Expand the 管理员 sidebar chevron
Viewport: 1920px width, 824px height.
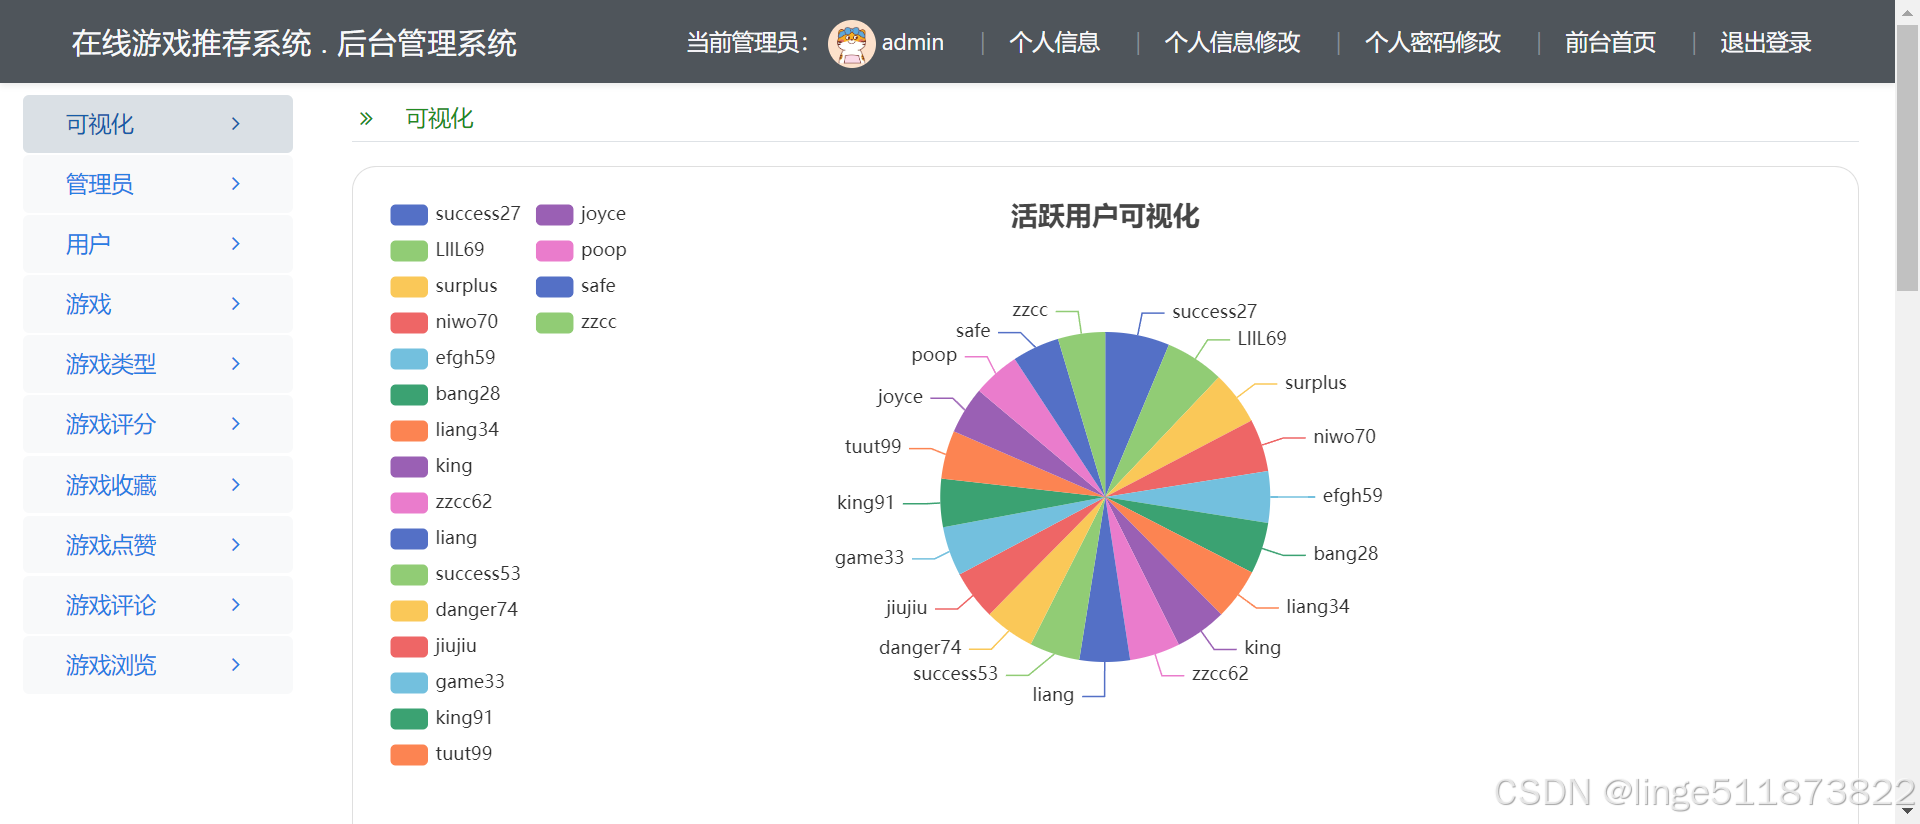tap(236, 184)
